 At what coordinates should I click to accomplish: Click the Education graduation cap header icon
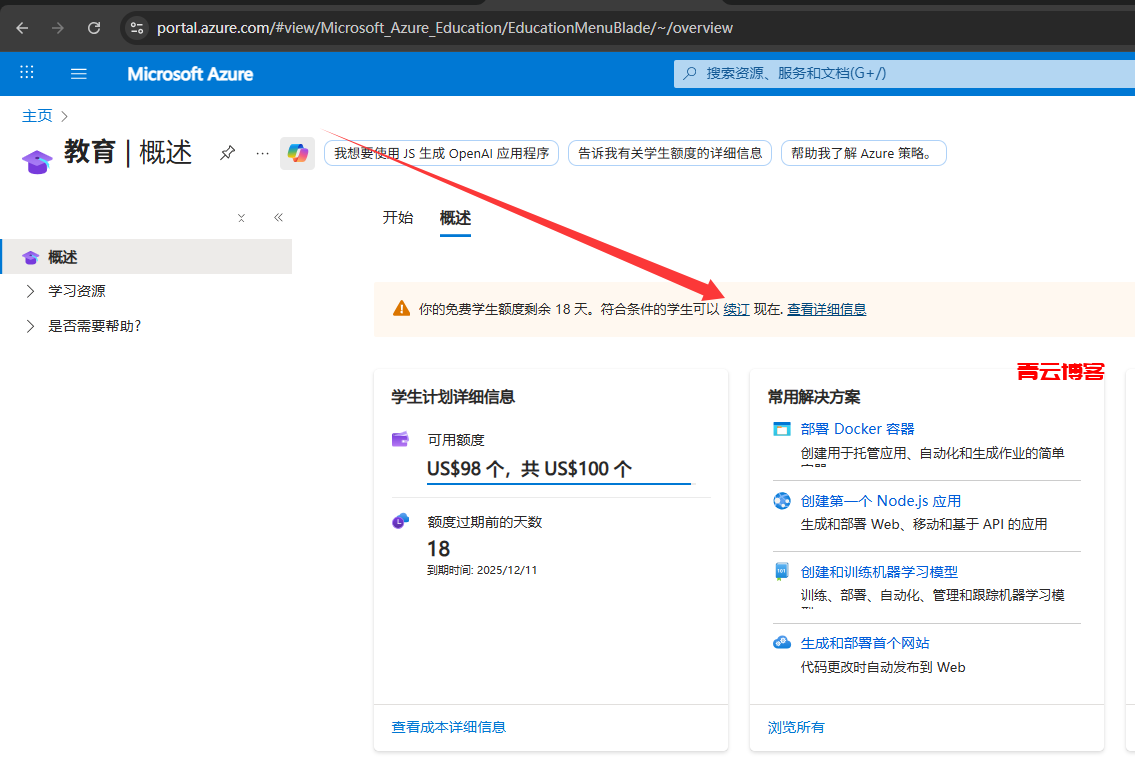coord(37,161)
